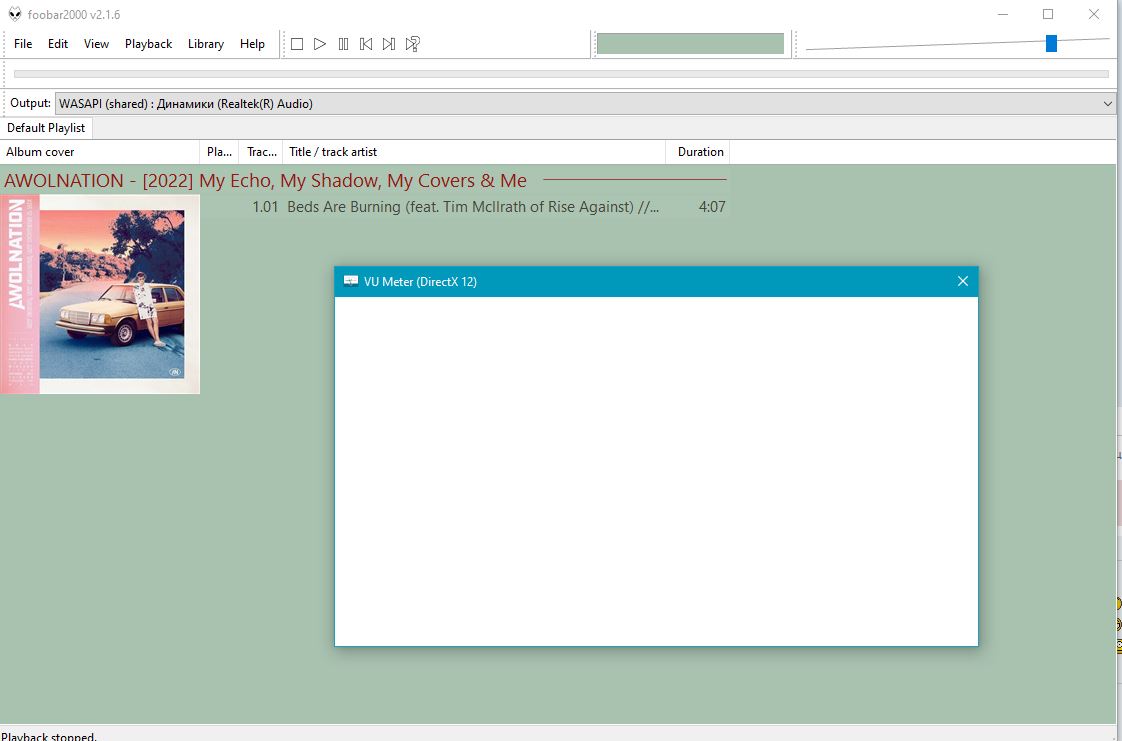Maximize the foobar2000 window
The height and width of the screenshot is (741, 1122).
pos(1048,14)
